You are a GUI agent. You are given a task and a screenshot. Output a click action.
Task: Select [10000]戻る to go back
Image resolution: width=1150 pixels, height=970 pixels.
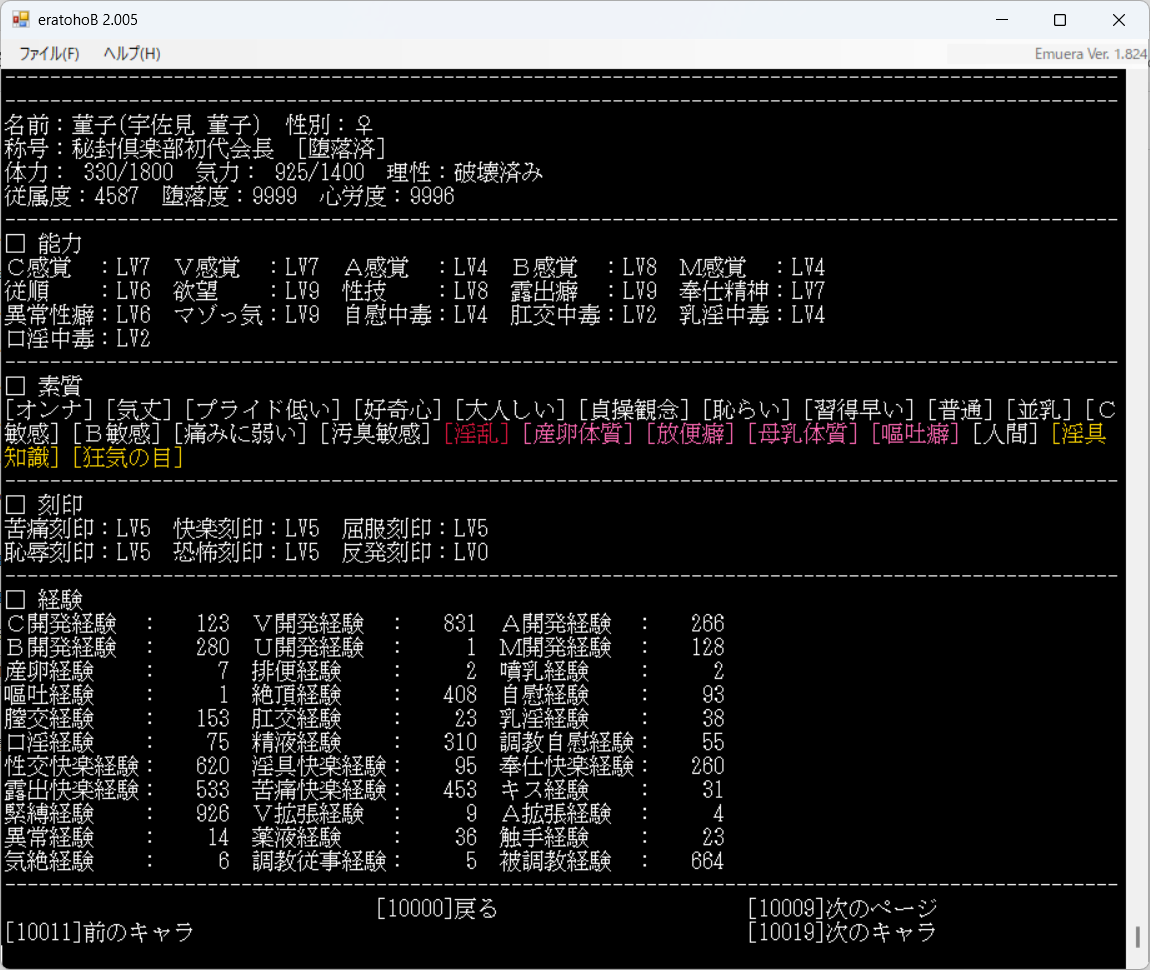pos(437,909)
